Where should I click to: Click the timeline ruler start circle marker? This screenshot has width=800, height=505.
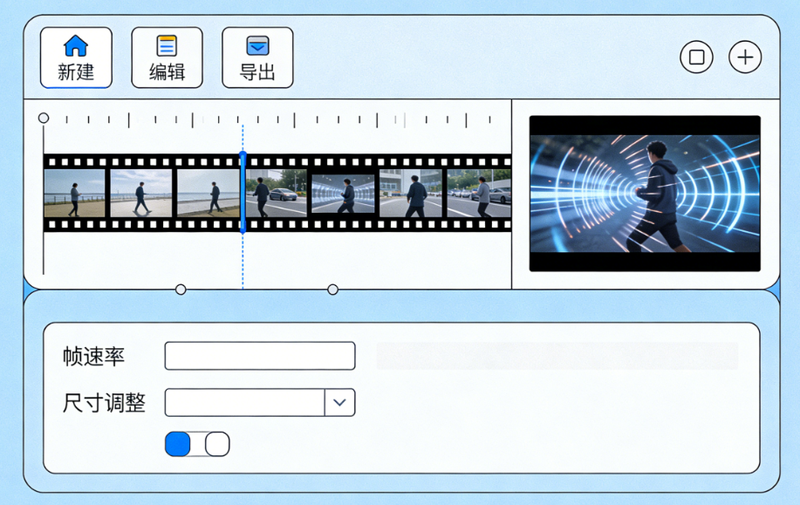tap(43, 118)
